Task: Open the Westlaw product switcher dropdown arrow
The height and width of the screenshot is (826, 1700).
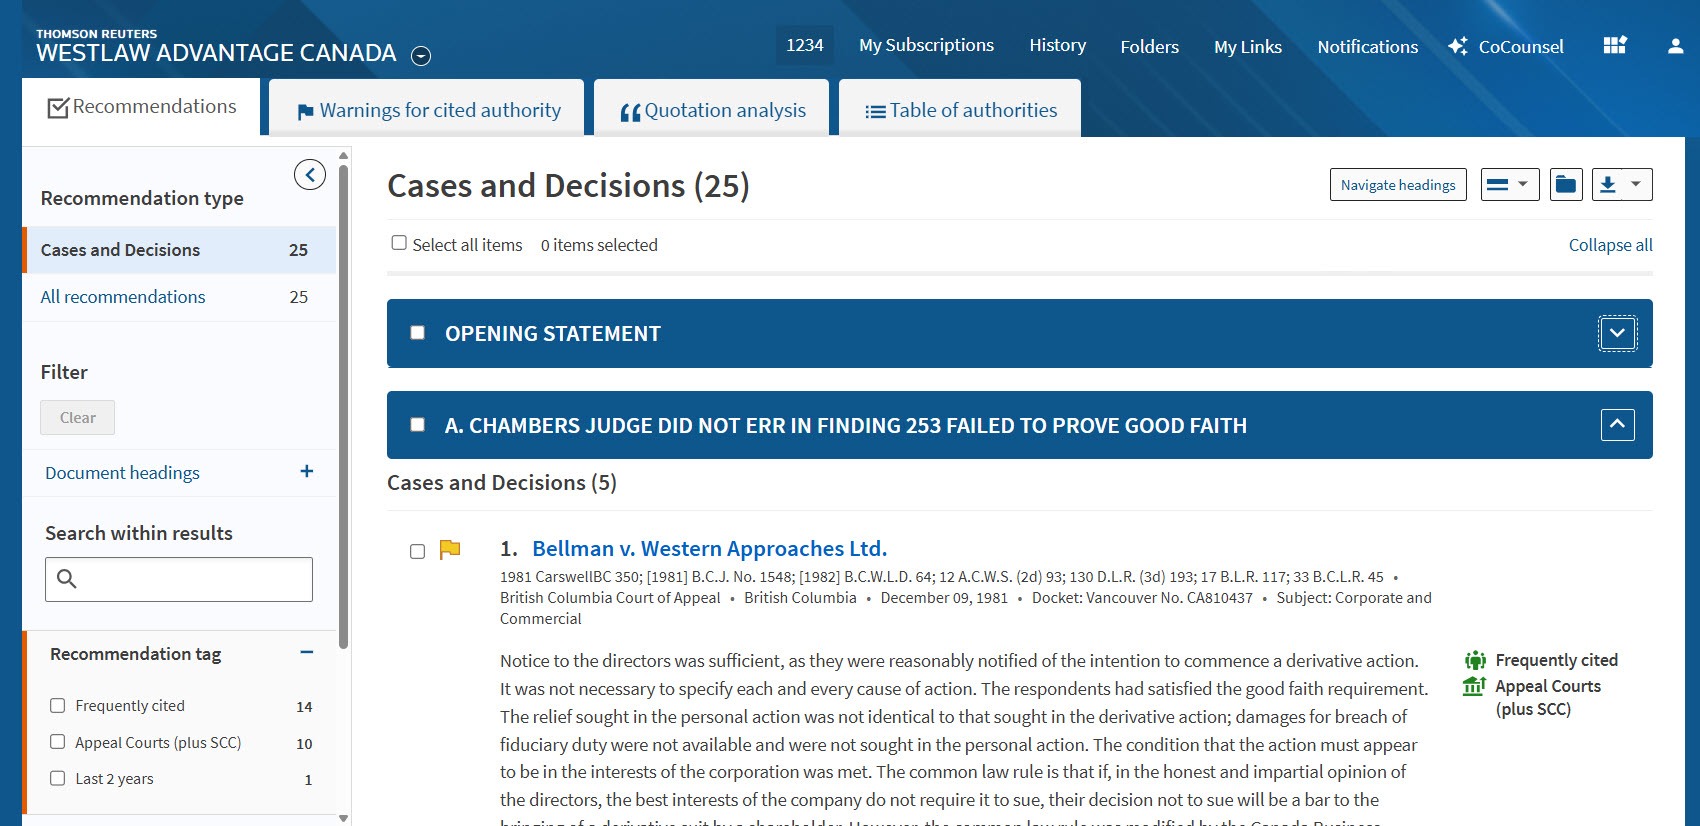Action: click(422, 56)
